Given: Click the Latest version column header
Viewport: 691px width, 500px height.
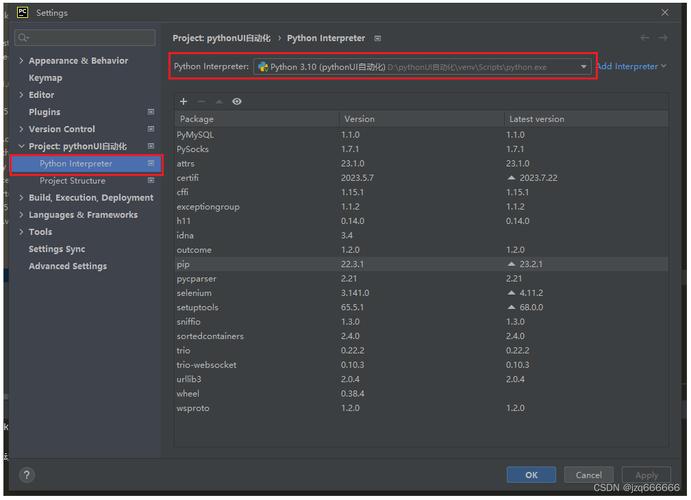Looking at the screenshot, I should (x=586, y=119).
